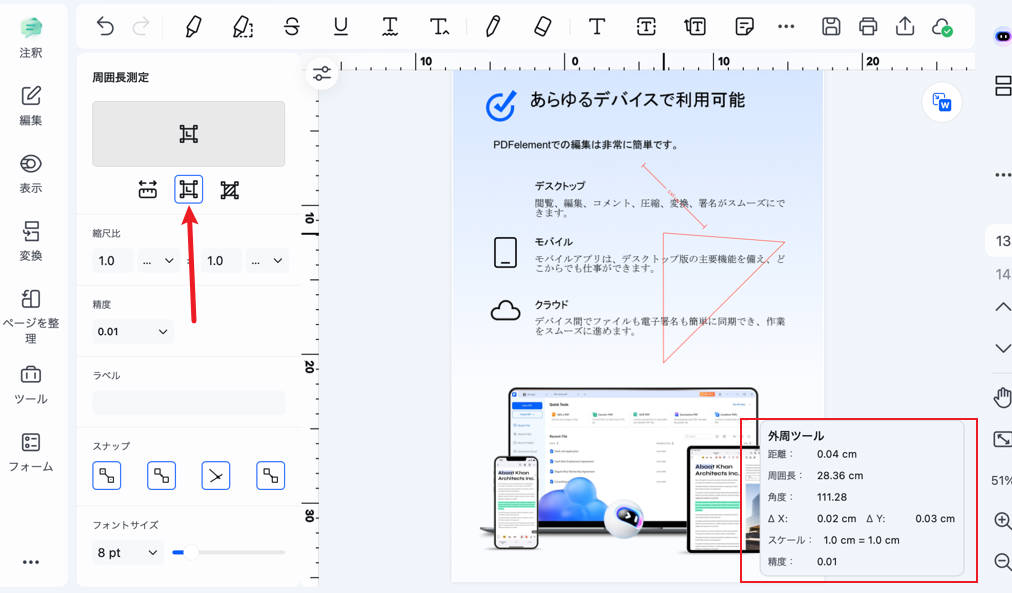Click the undo button
Image resolution: width=1012 pixels, height=593 pixels.
pos(105,27)
